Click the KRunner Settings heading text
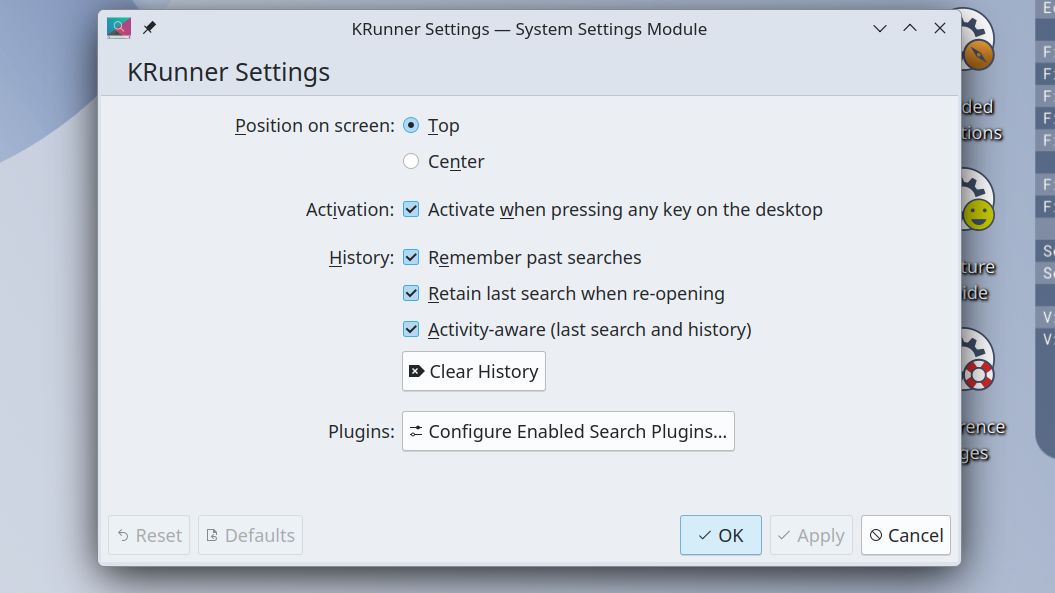 [228, 72]
